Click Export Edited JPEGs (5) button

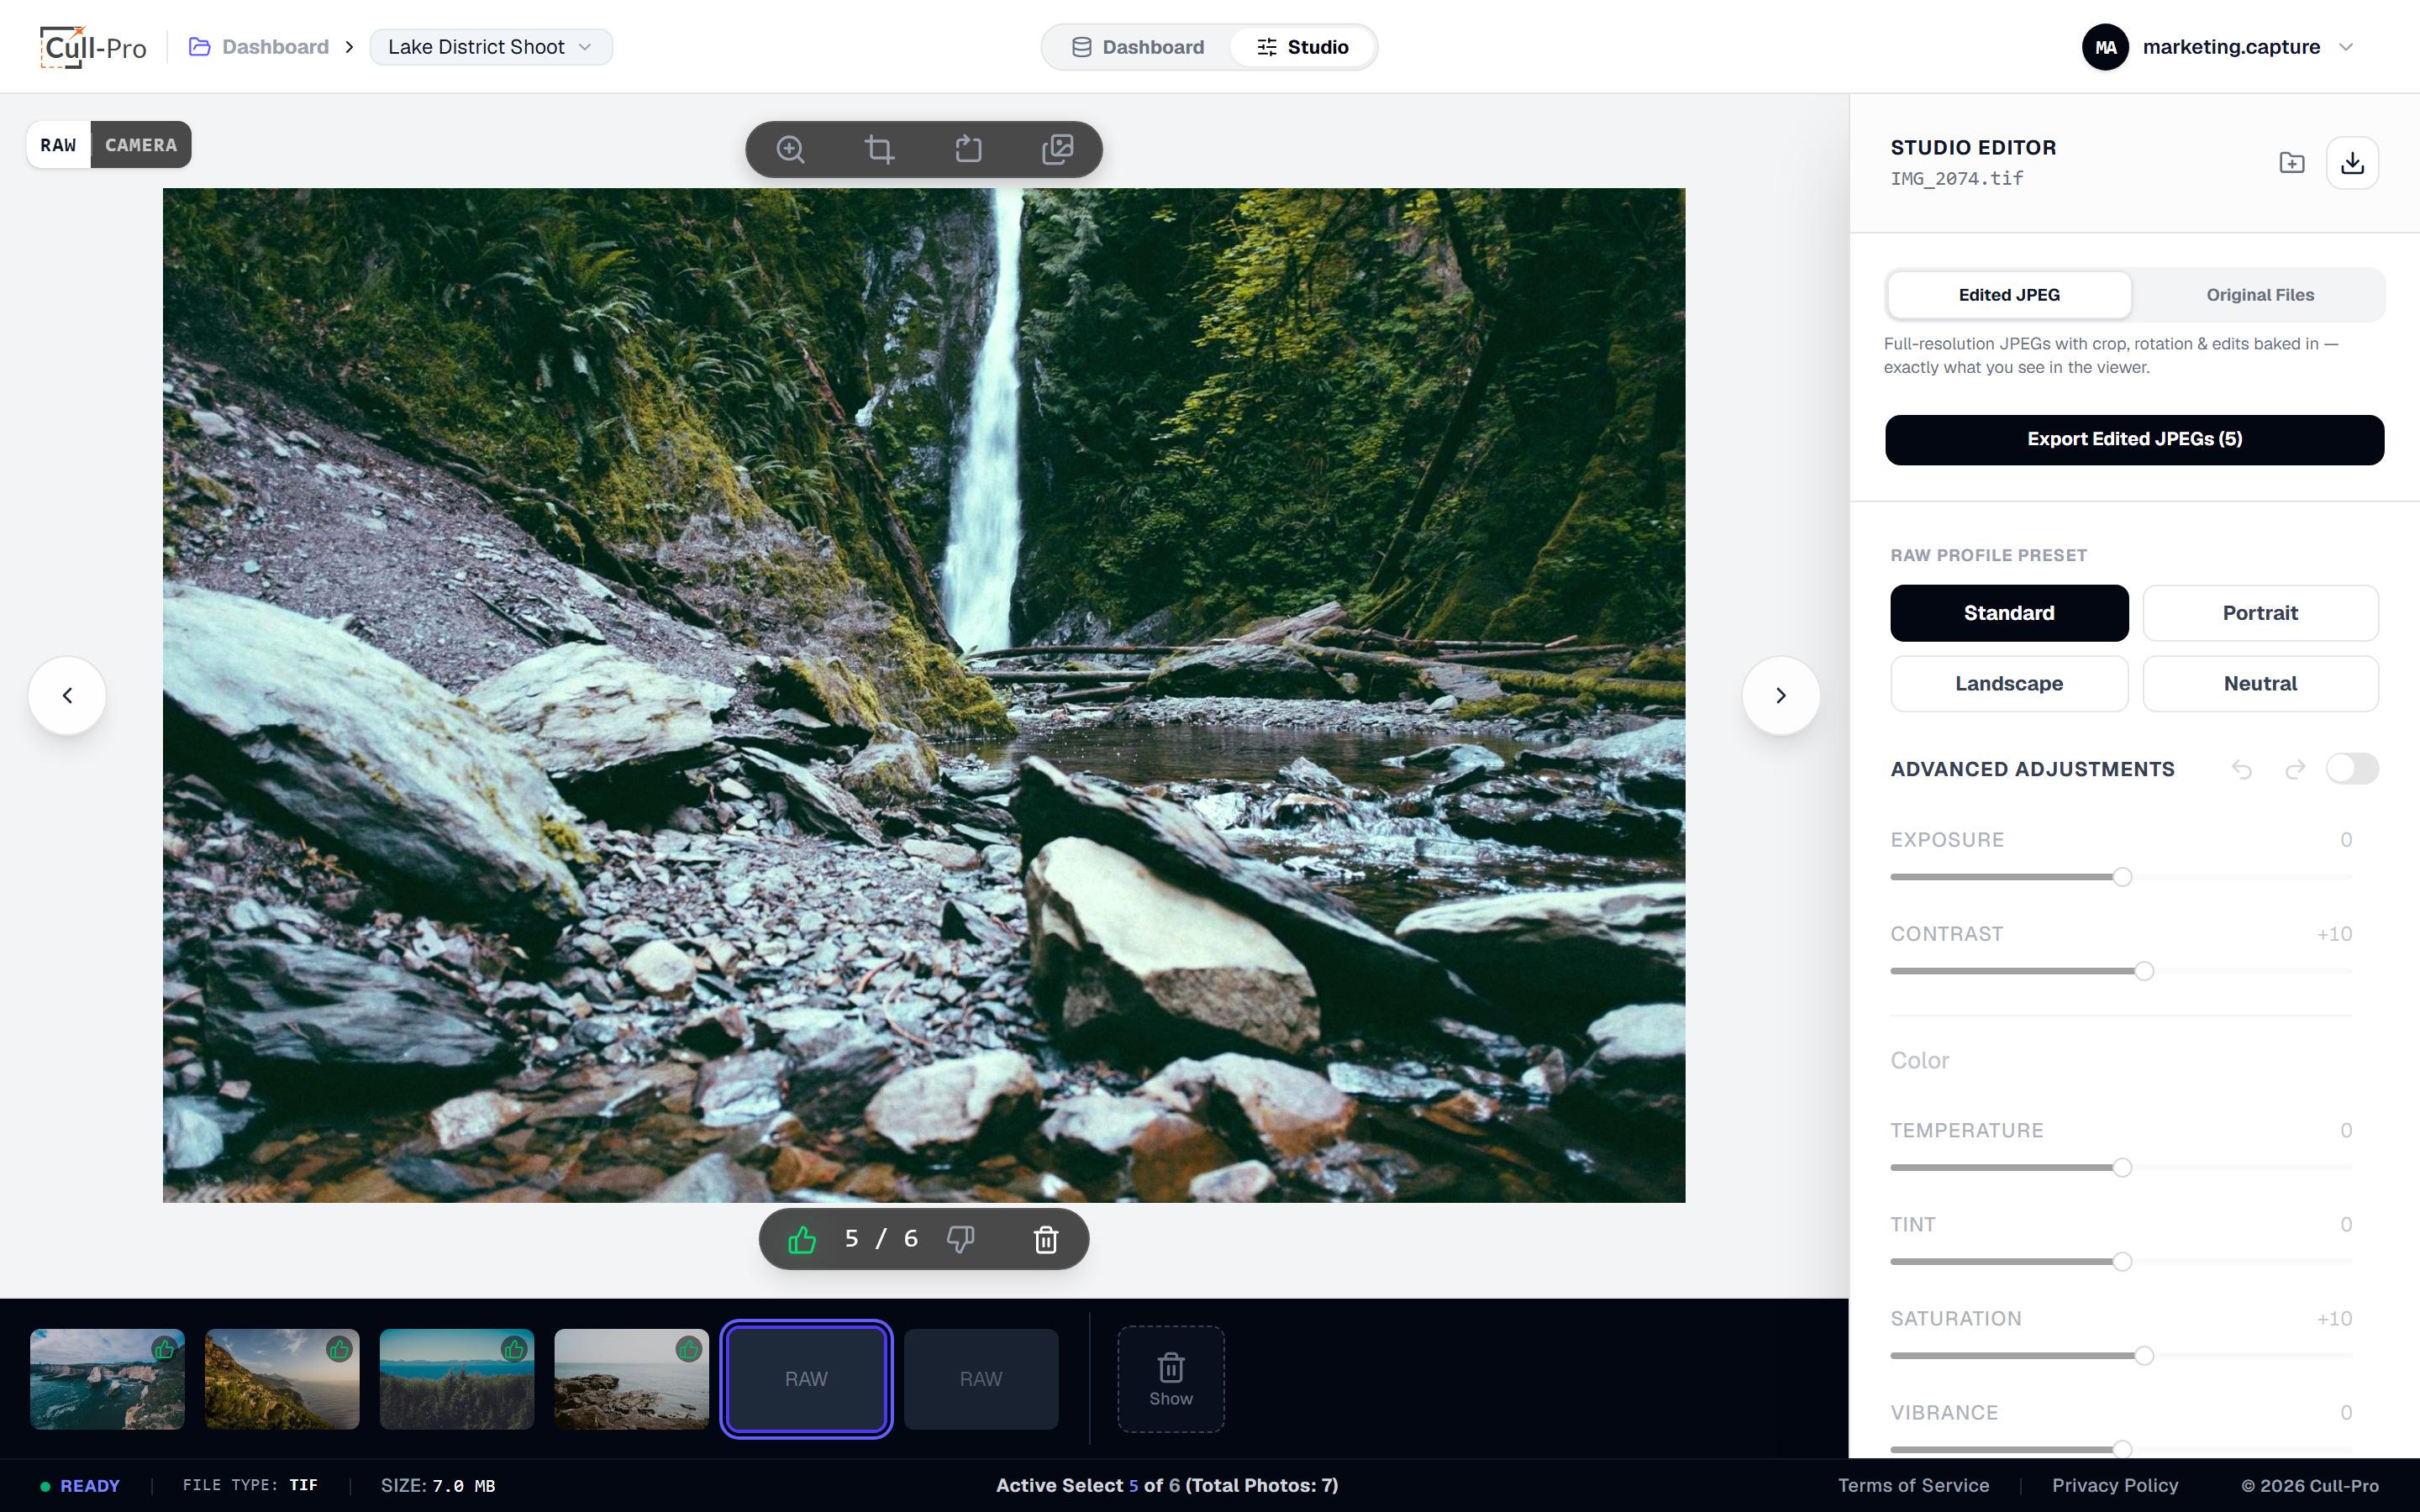click(x=2134, y=440)
